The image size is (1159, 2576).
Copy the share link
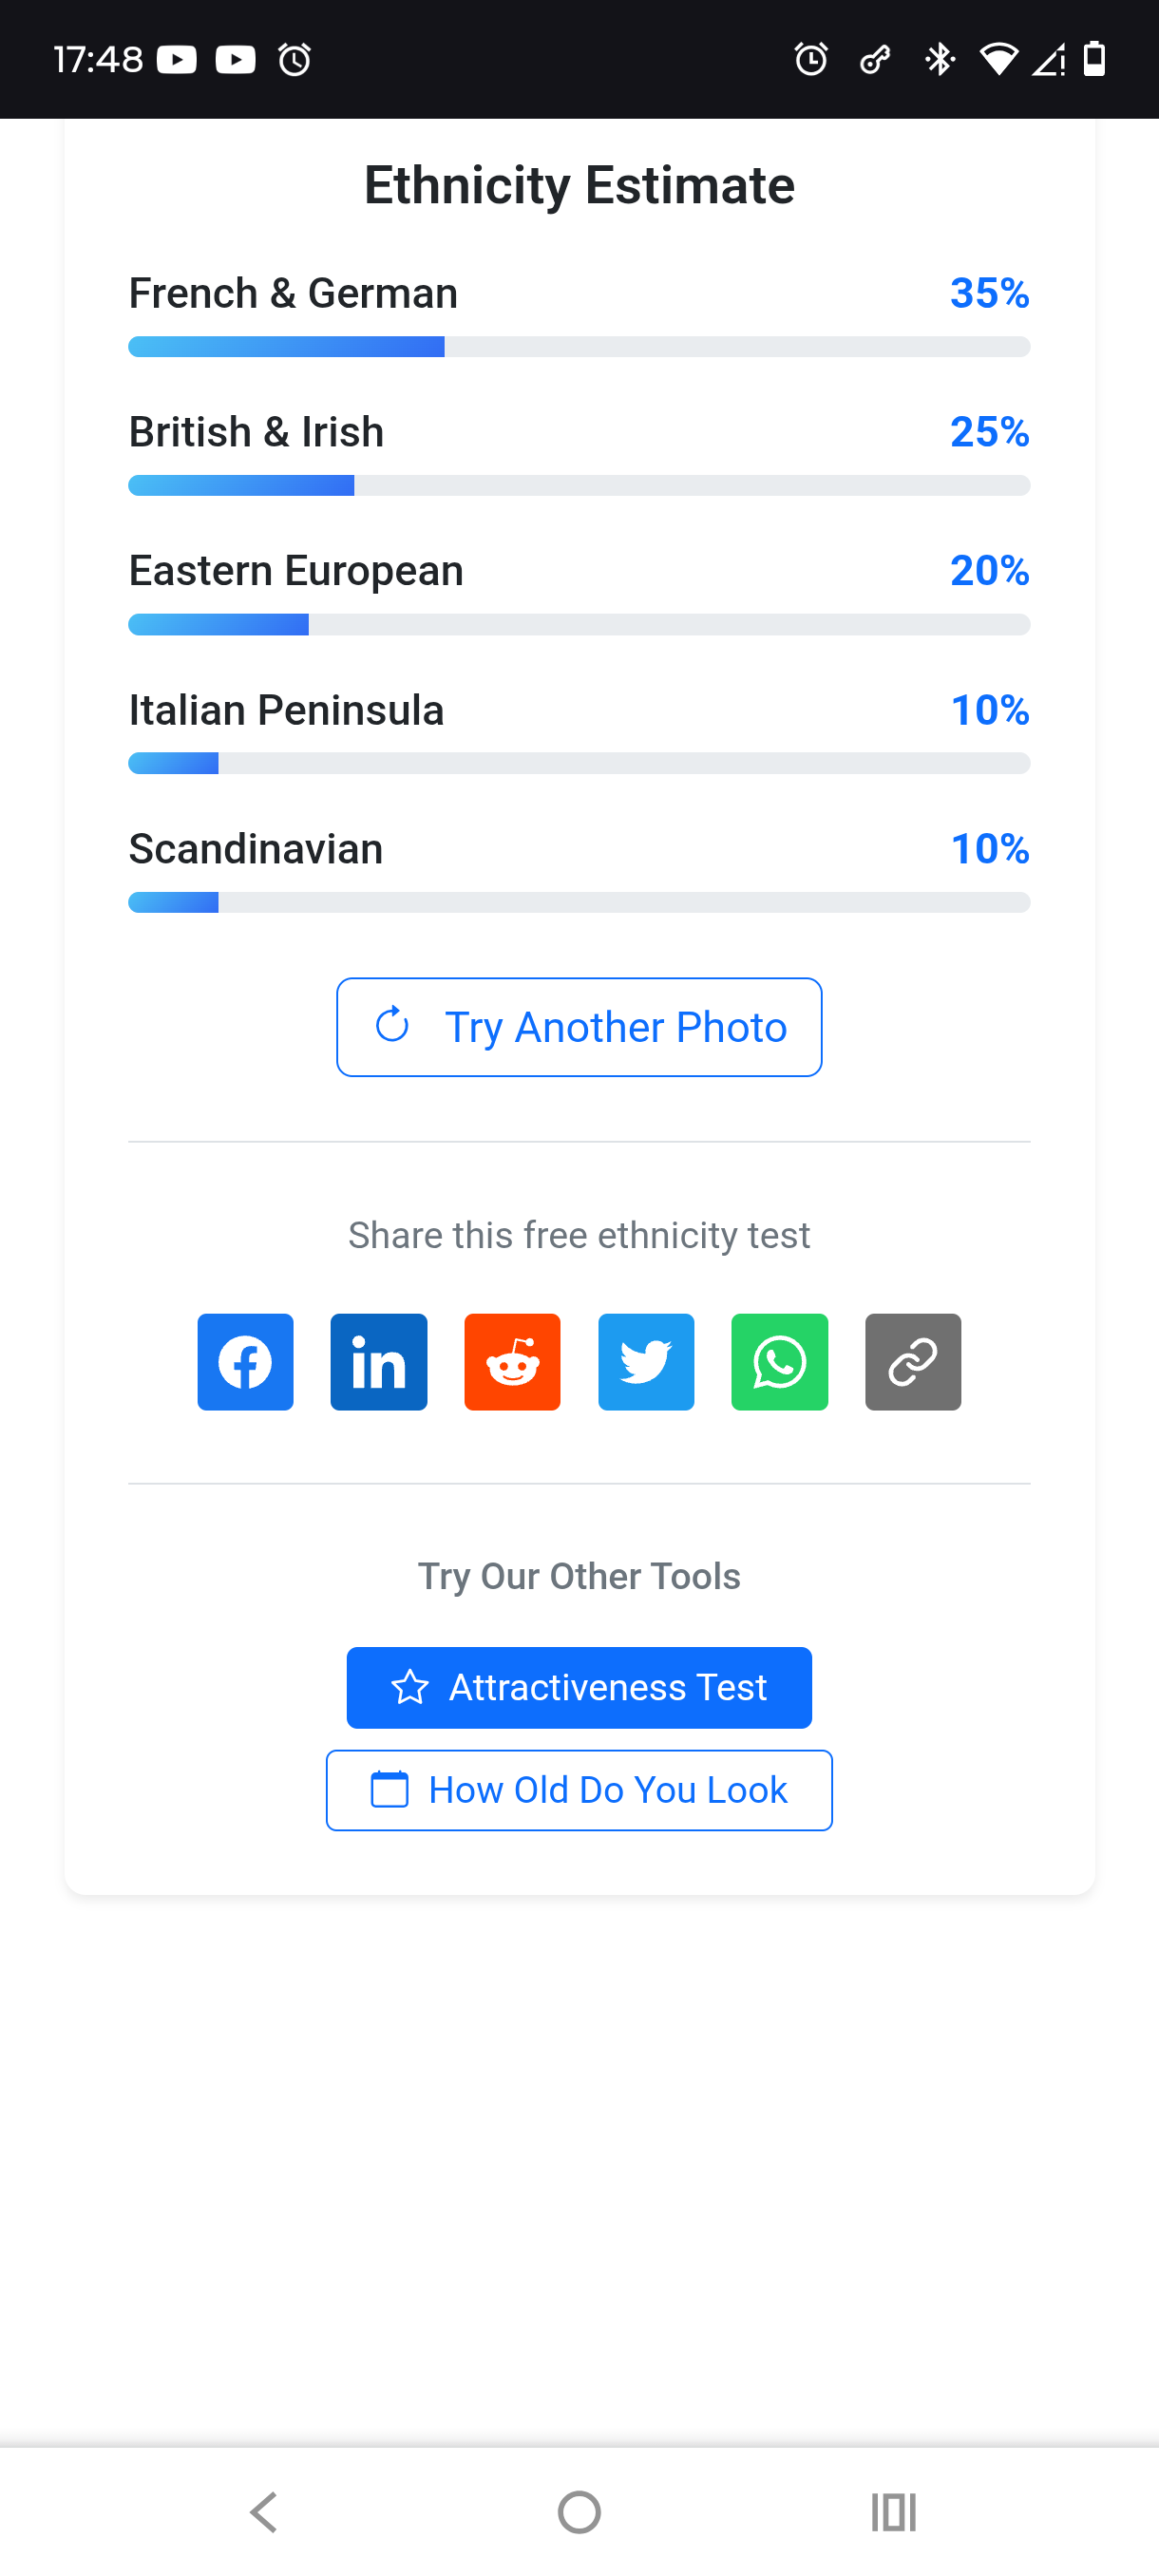(913, 1361)
